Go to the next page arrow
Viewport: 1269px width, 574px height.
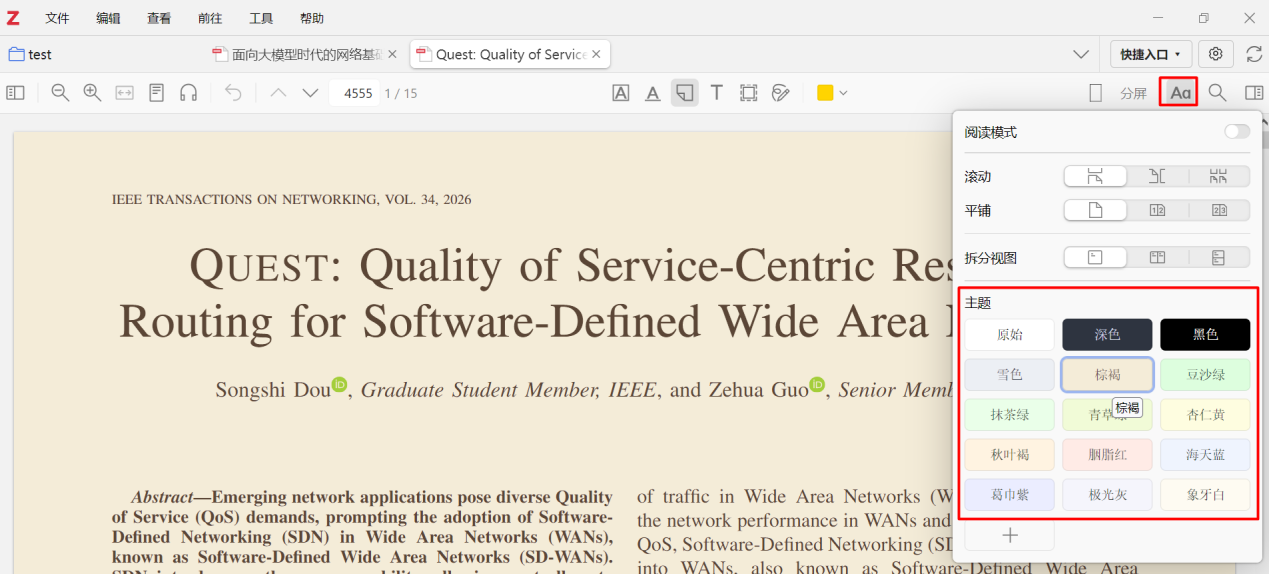click(x=310, y=93)
